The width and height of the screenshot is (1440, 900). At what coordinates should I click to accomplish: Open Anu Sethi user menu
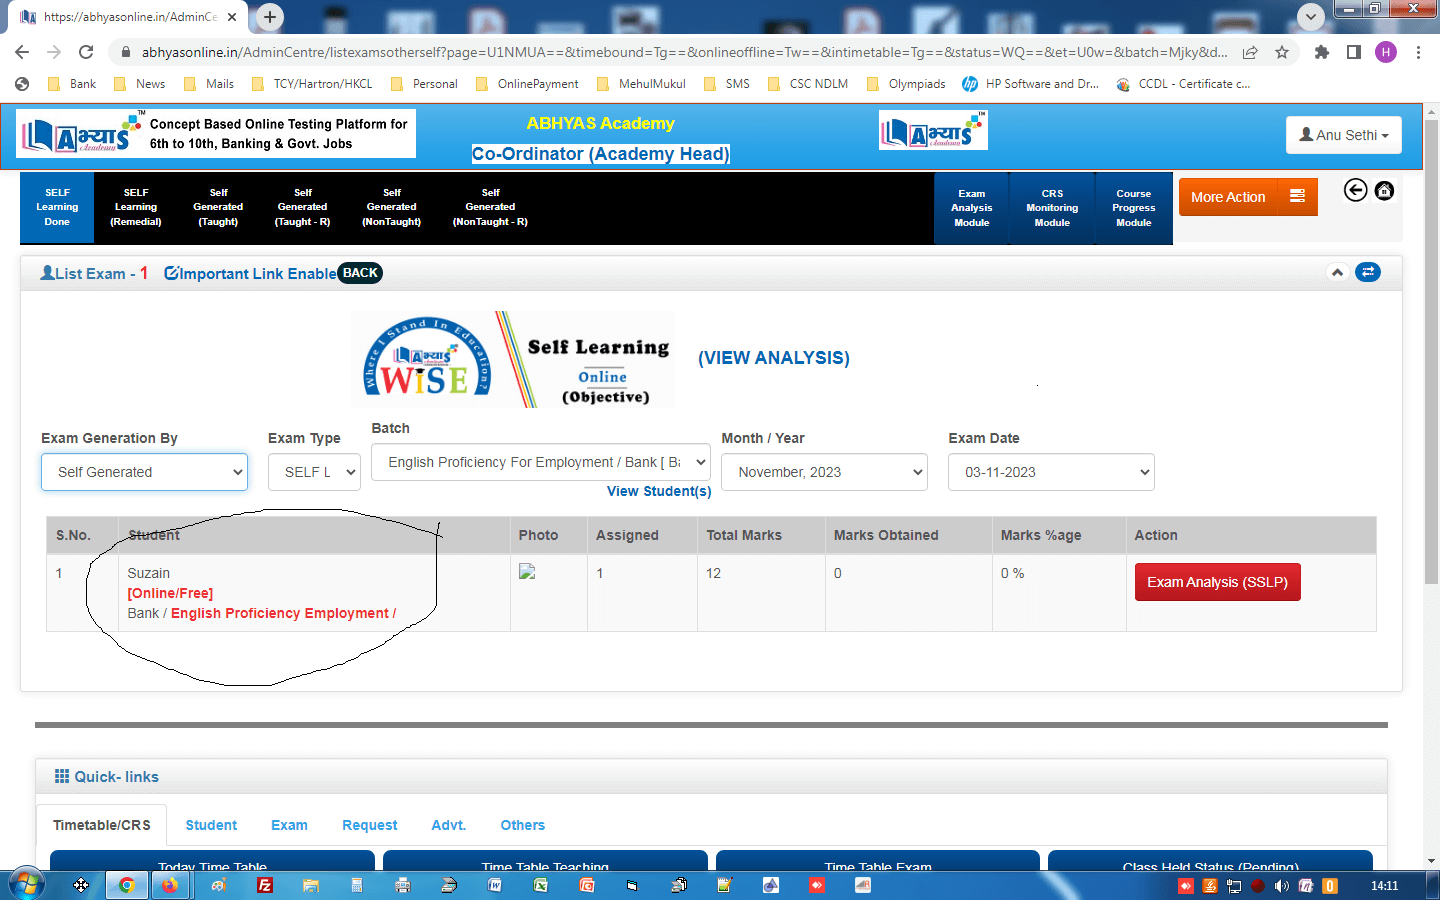tap(1343, 135)
